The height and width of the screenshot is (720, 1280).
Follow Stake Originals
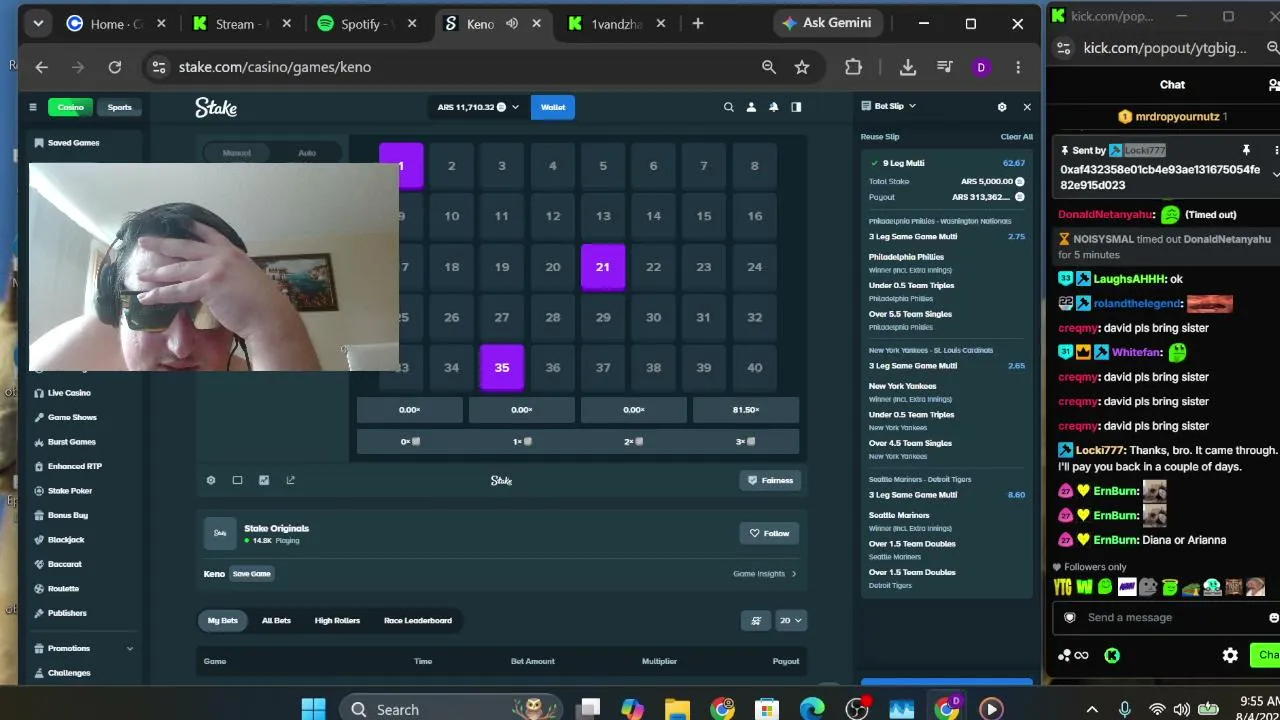[x=770, y=533]
